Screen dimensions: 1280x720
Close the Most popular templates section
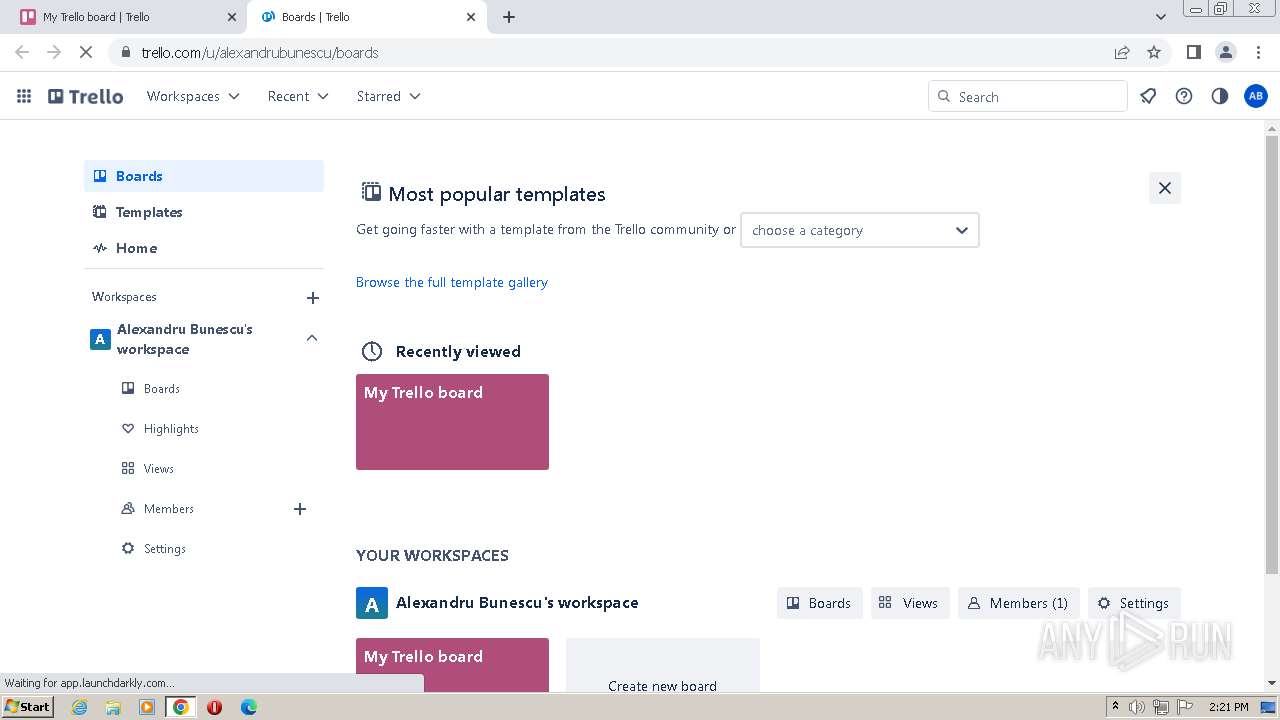pyautogui.click(x=1165, y=188)
